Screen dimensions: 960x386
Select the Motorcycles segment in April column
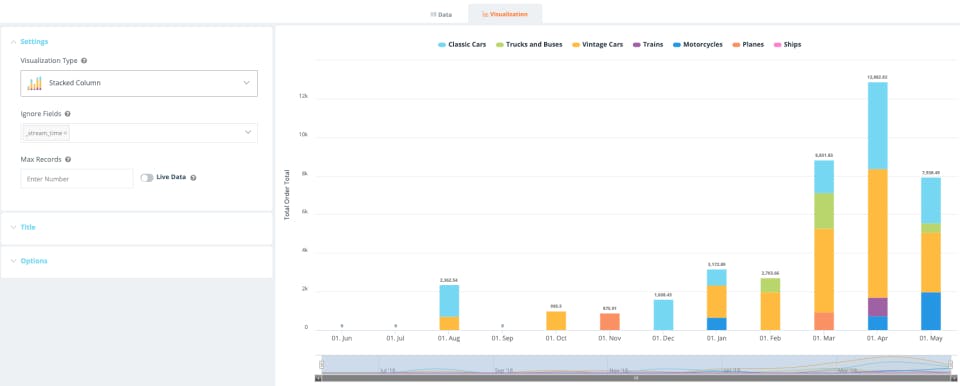pyautogui.click(x=877, y=324)
